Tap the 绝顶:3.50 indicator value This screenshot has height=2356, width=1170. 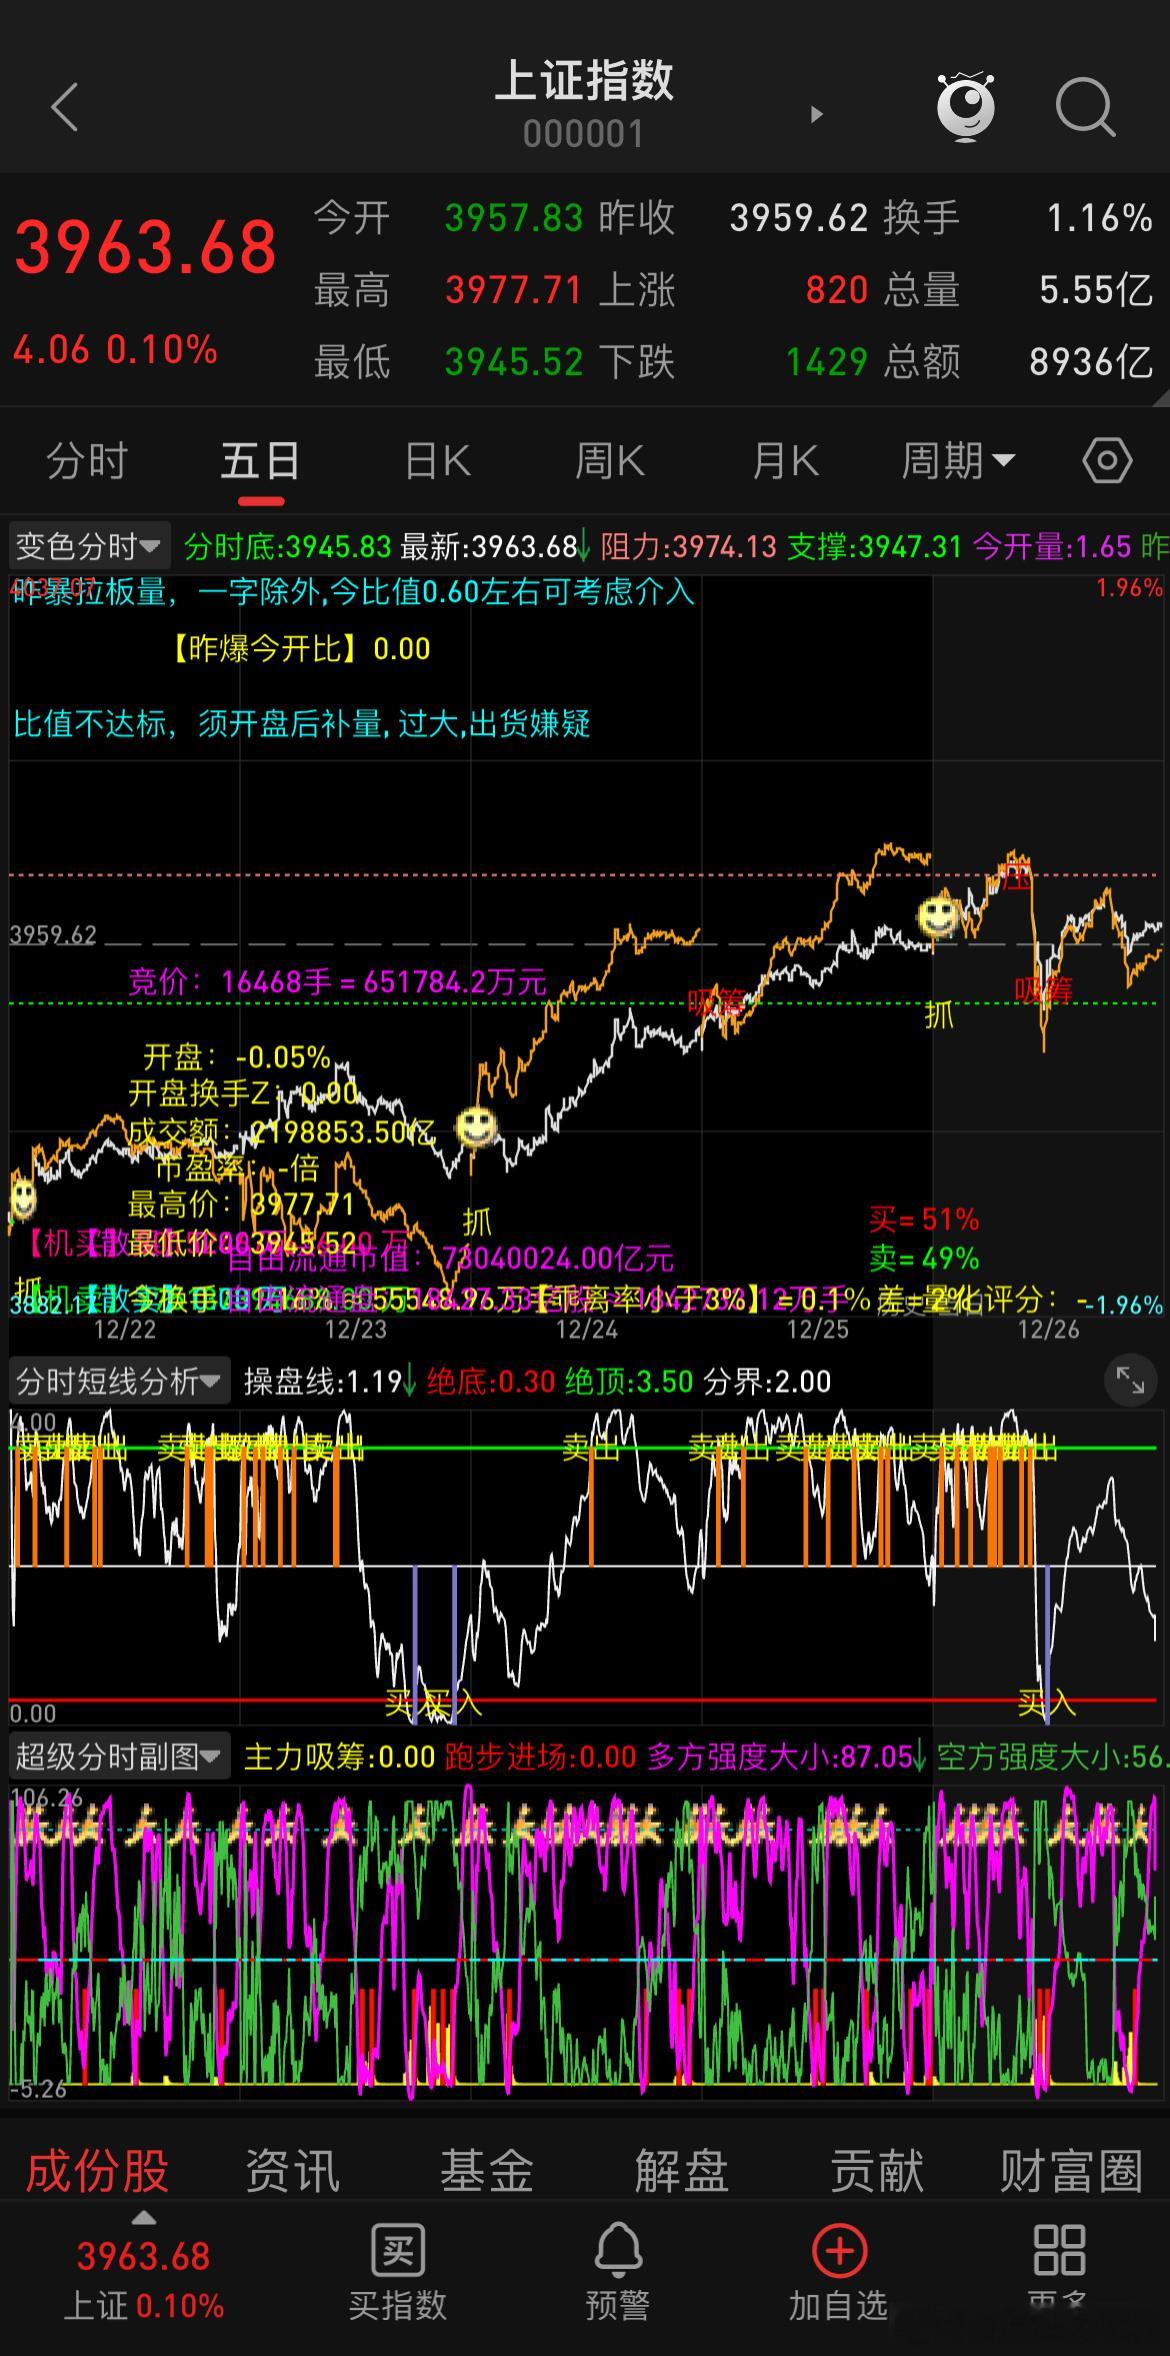pos(629,1381)
